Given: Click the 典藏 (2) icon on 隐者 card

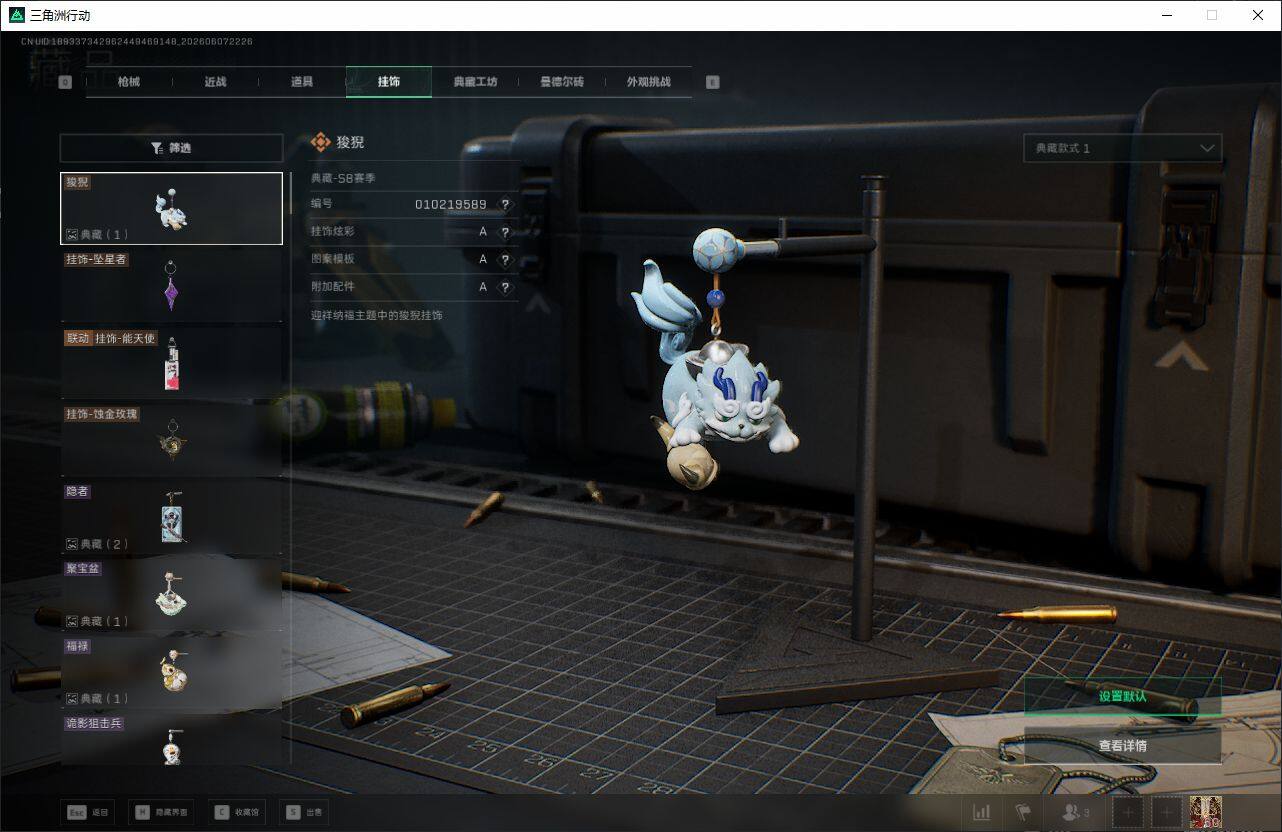Looking at the screenshot, I should tap(72, 544).
